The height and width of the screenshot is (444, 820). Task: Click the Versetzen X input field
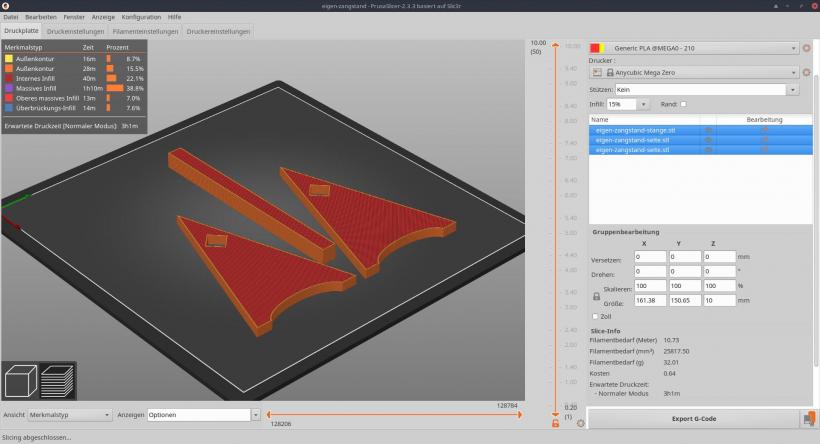[650, 257]
